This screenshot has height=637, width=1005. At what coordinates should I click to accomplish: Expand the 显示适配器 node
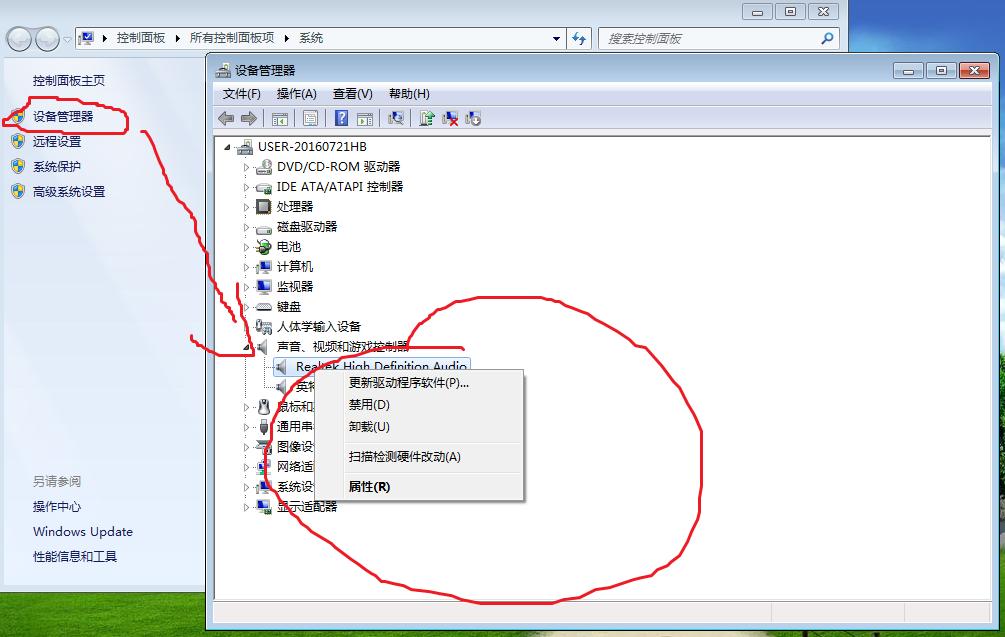[x=246, y=507]
